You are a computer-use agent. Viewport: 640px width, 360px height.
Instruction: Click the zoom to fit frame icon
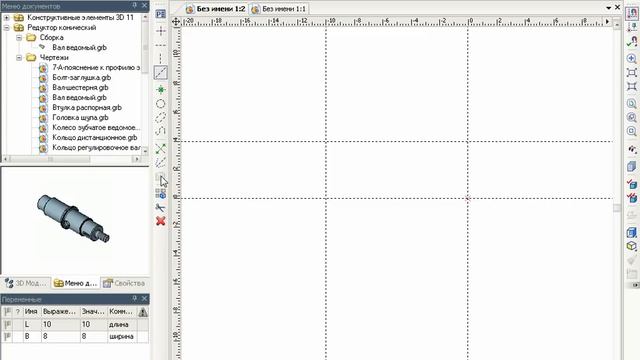point(632,73)
